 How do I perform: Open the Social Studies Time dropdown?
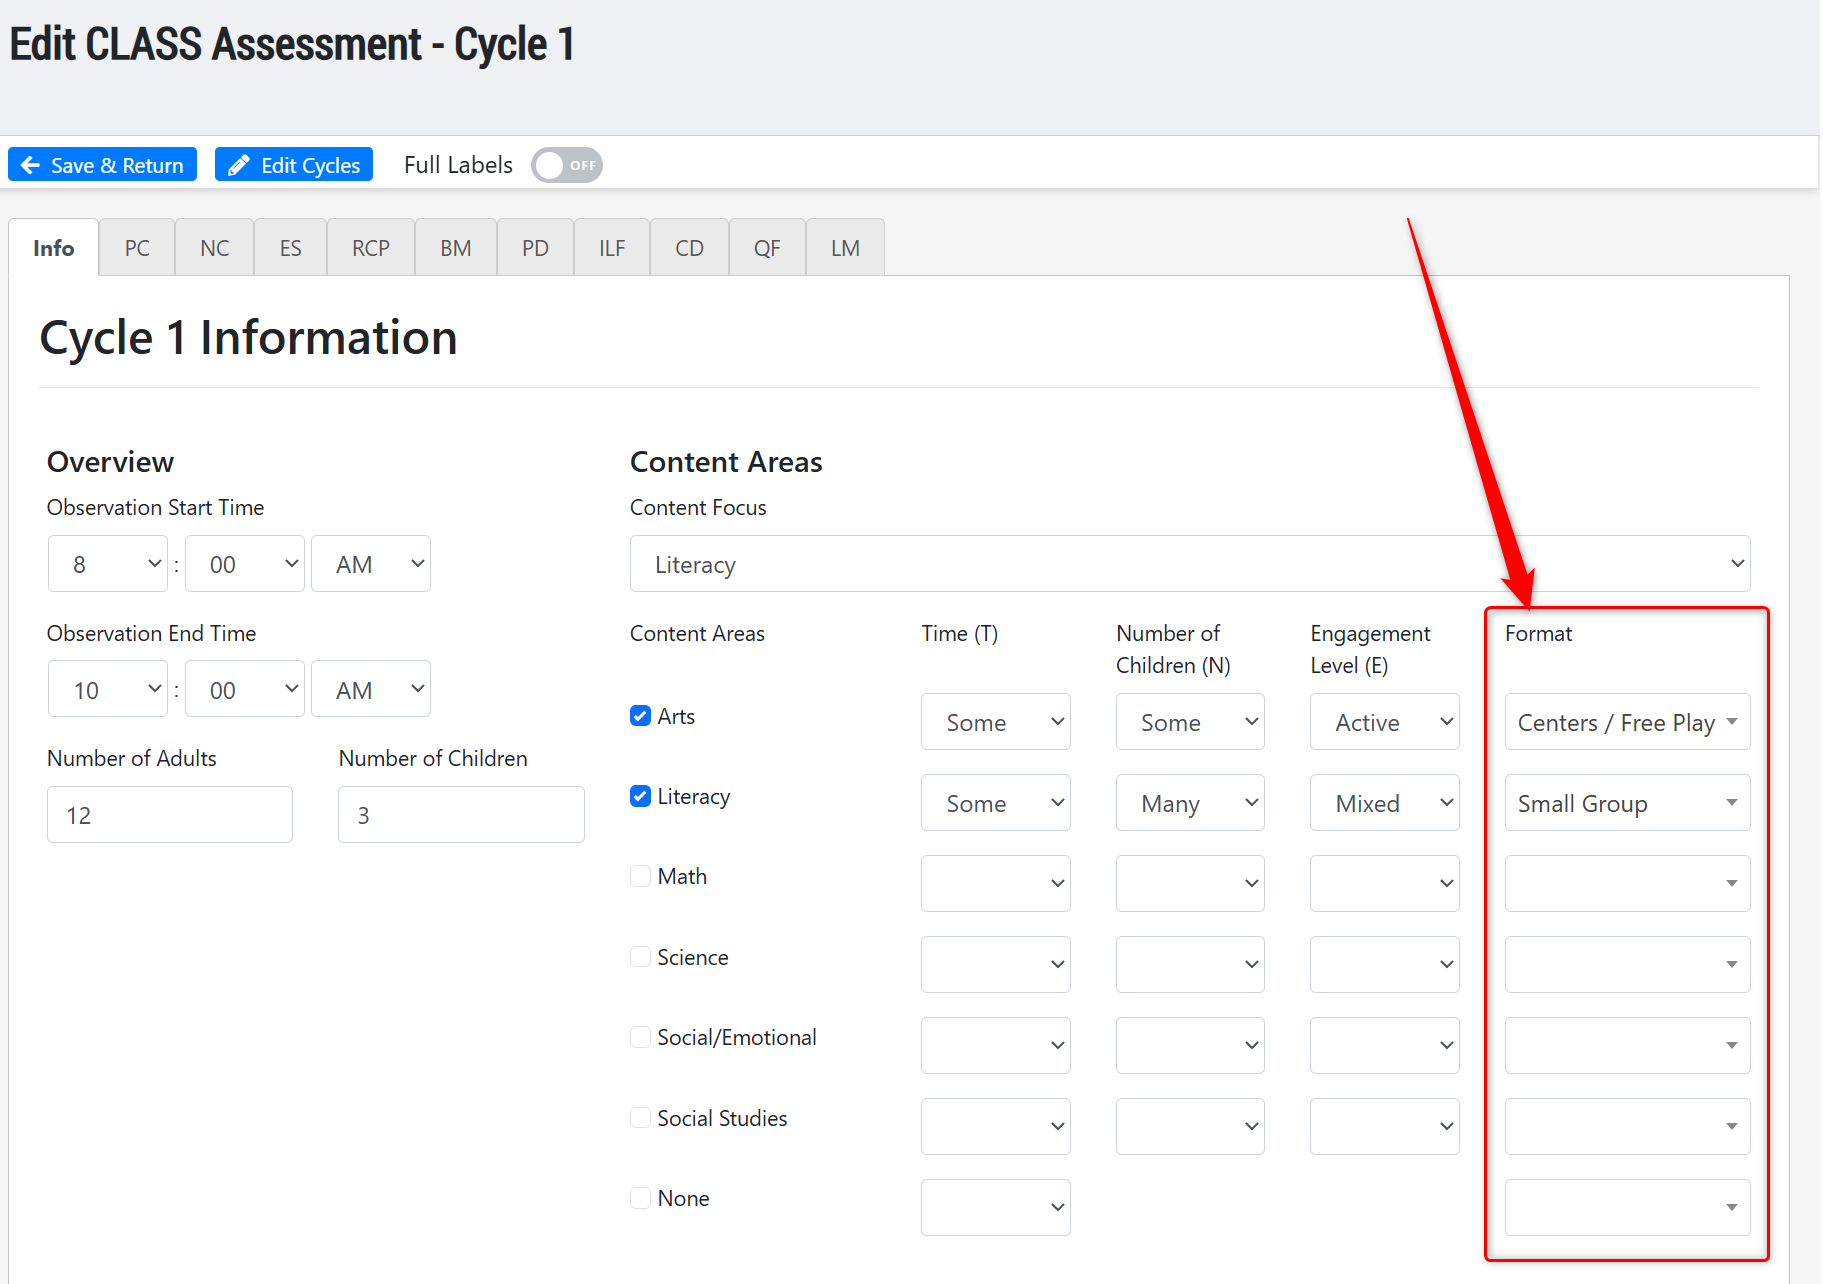coord(996,1126)
